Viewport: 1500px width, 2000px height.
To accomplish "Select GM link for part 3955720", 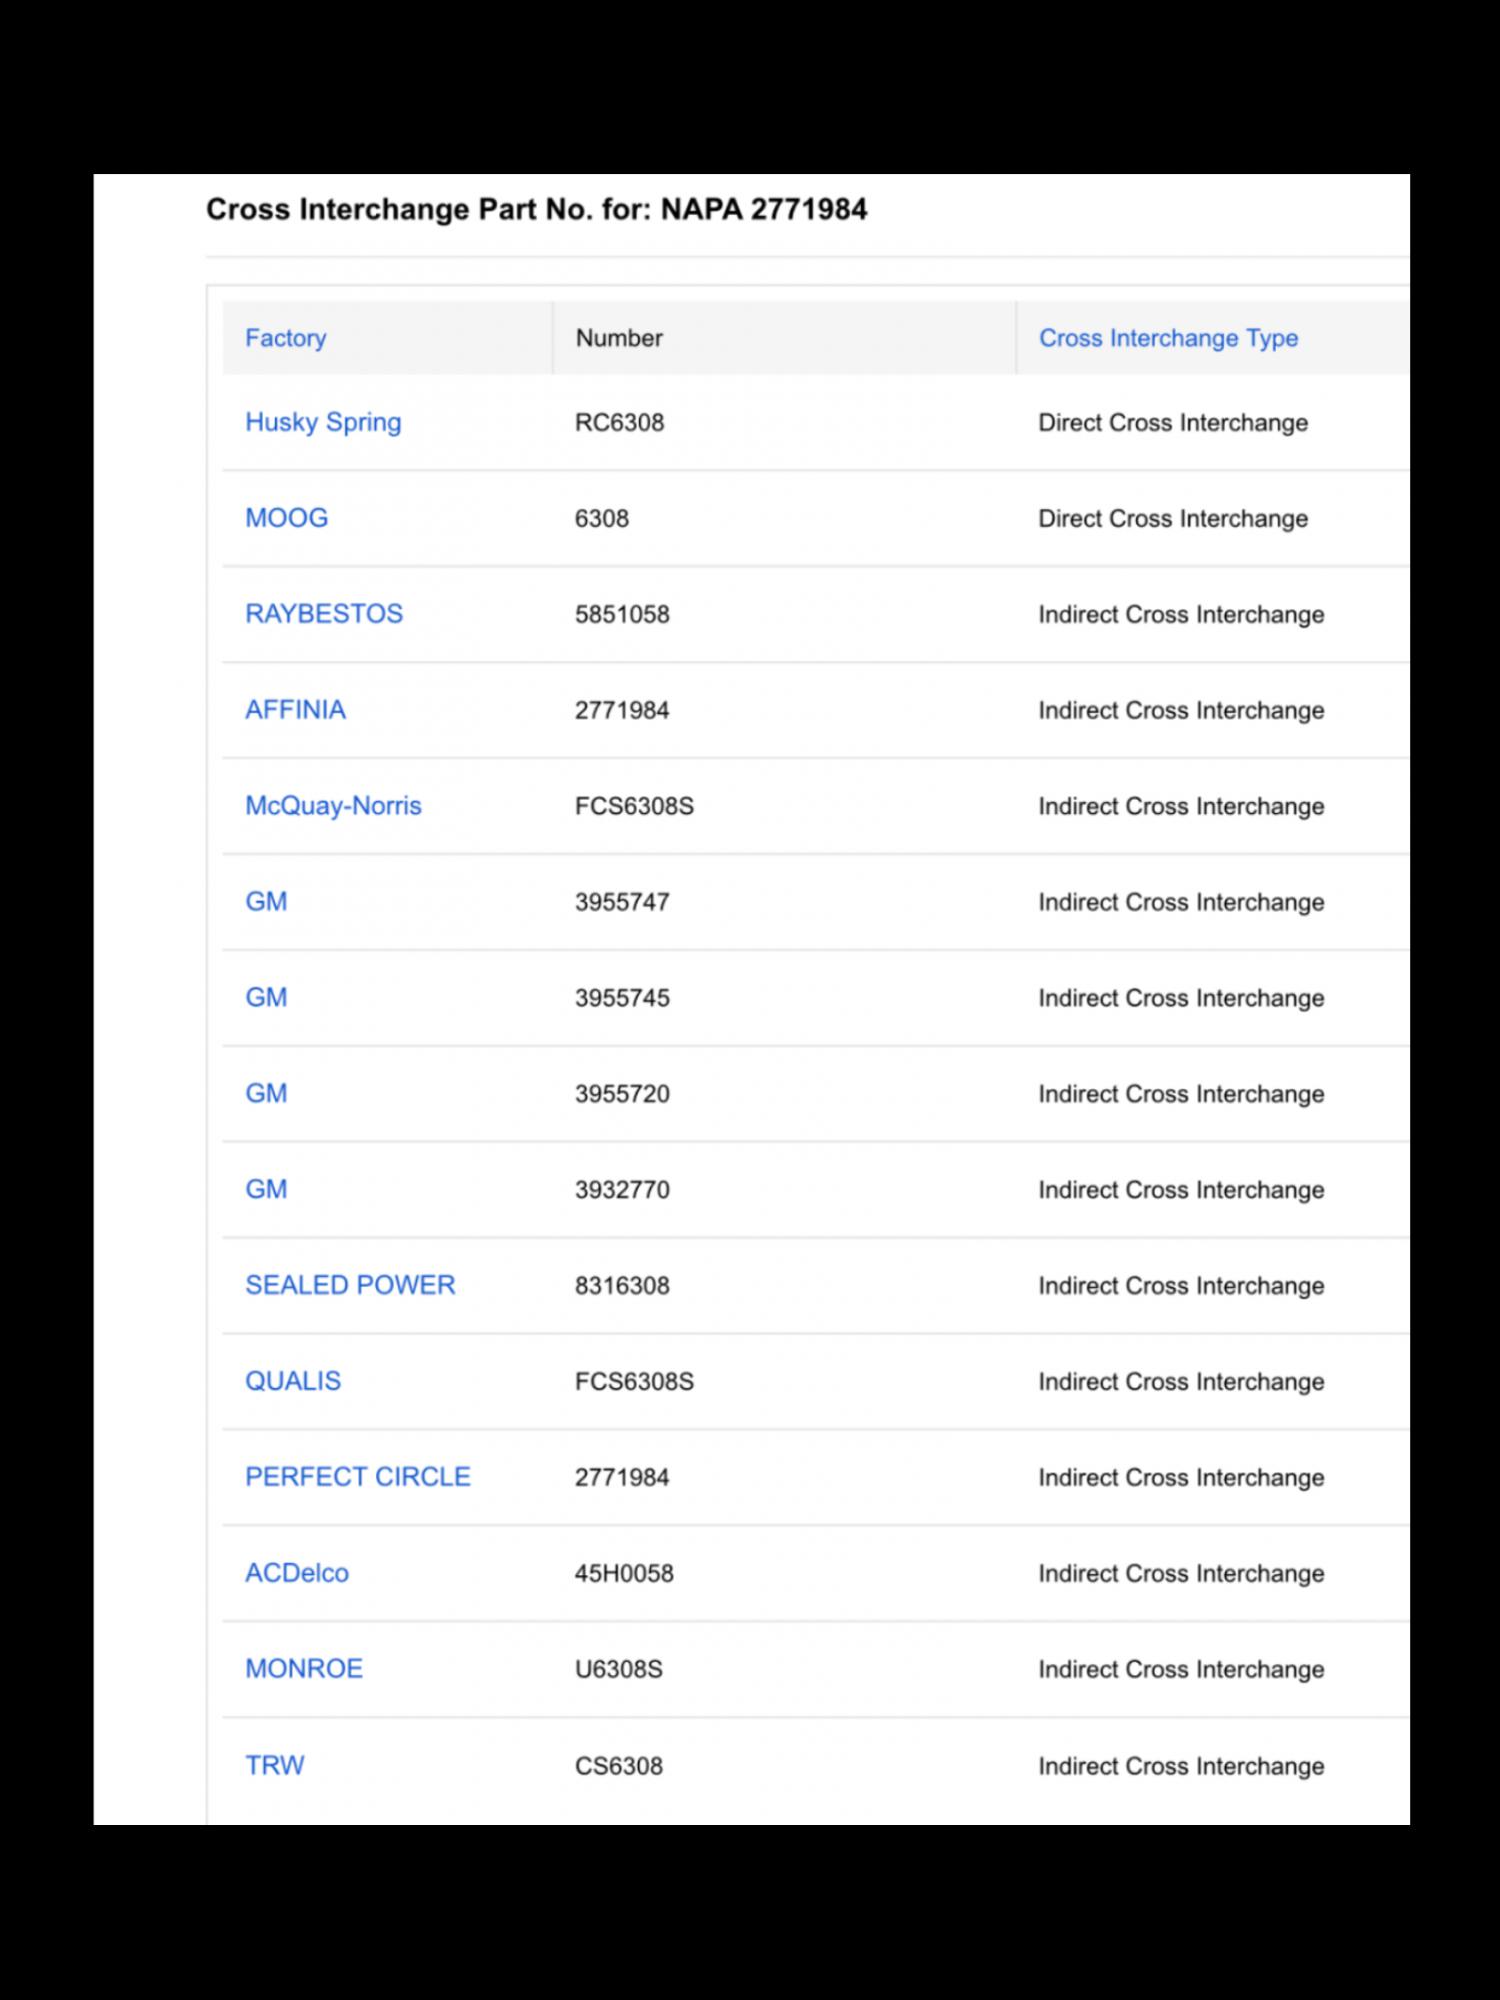I will pyautogui.click(x=266, y=1094).
